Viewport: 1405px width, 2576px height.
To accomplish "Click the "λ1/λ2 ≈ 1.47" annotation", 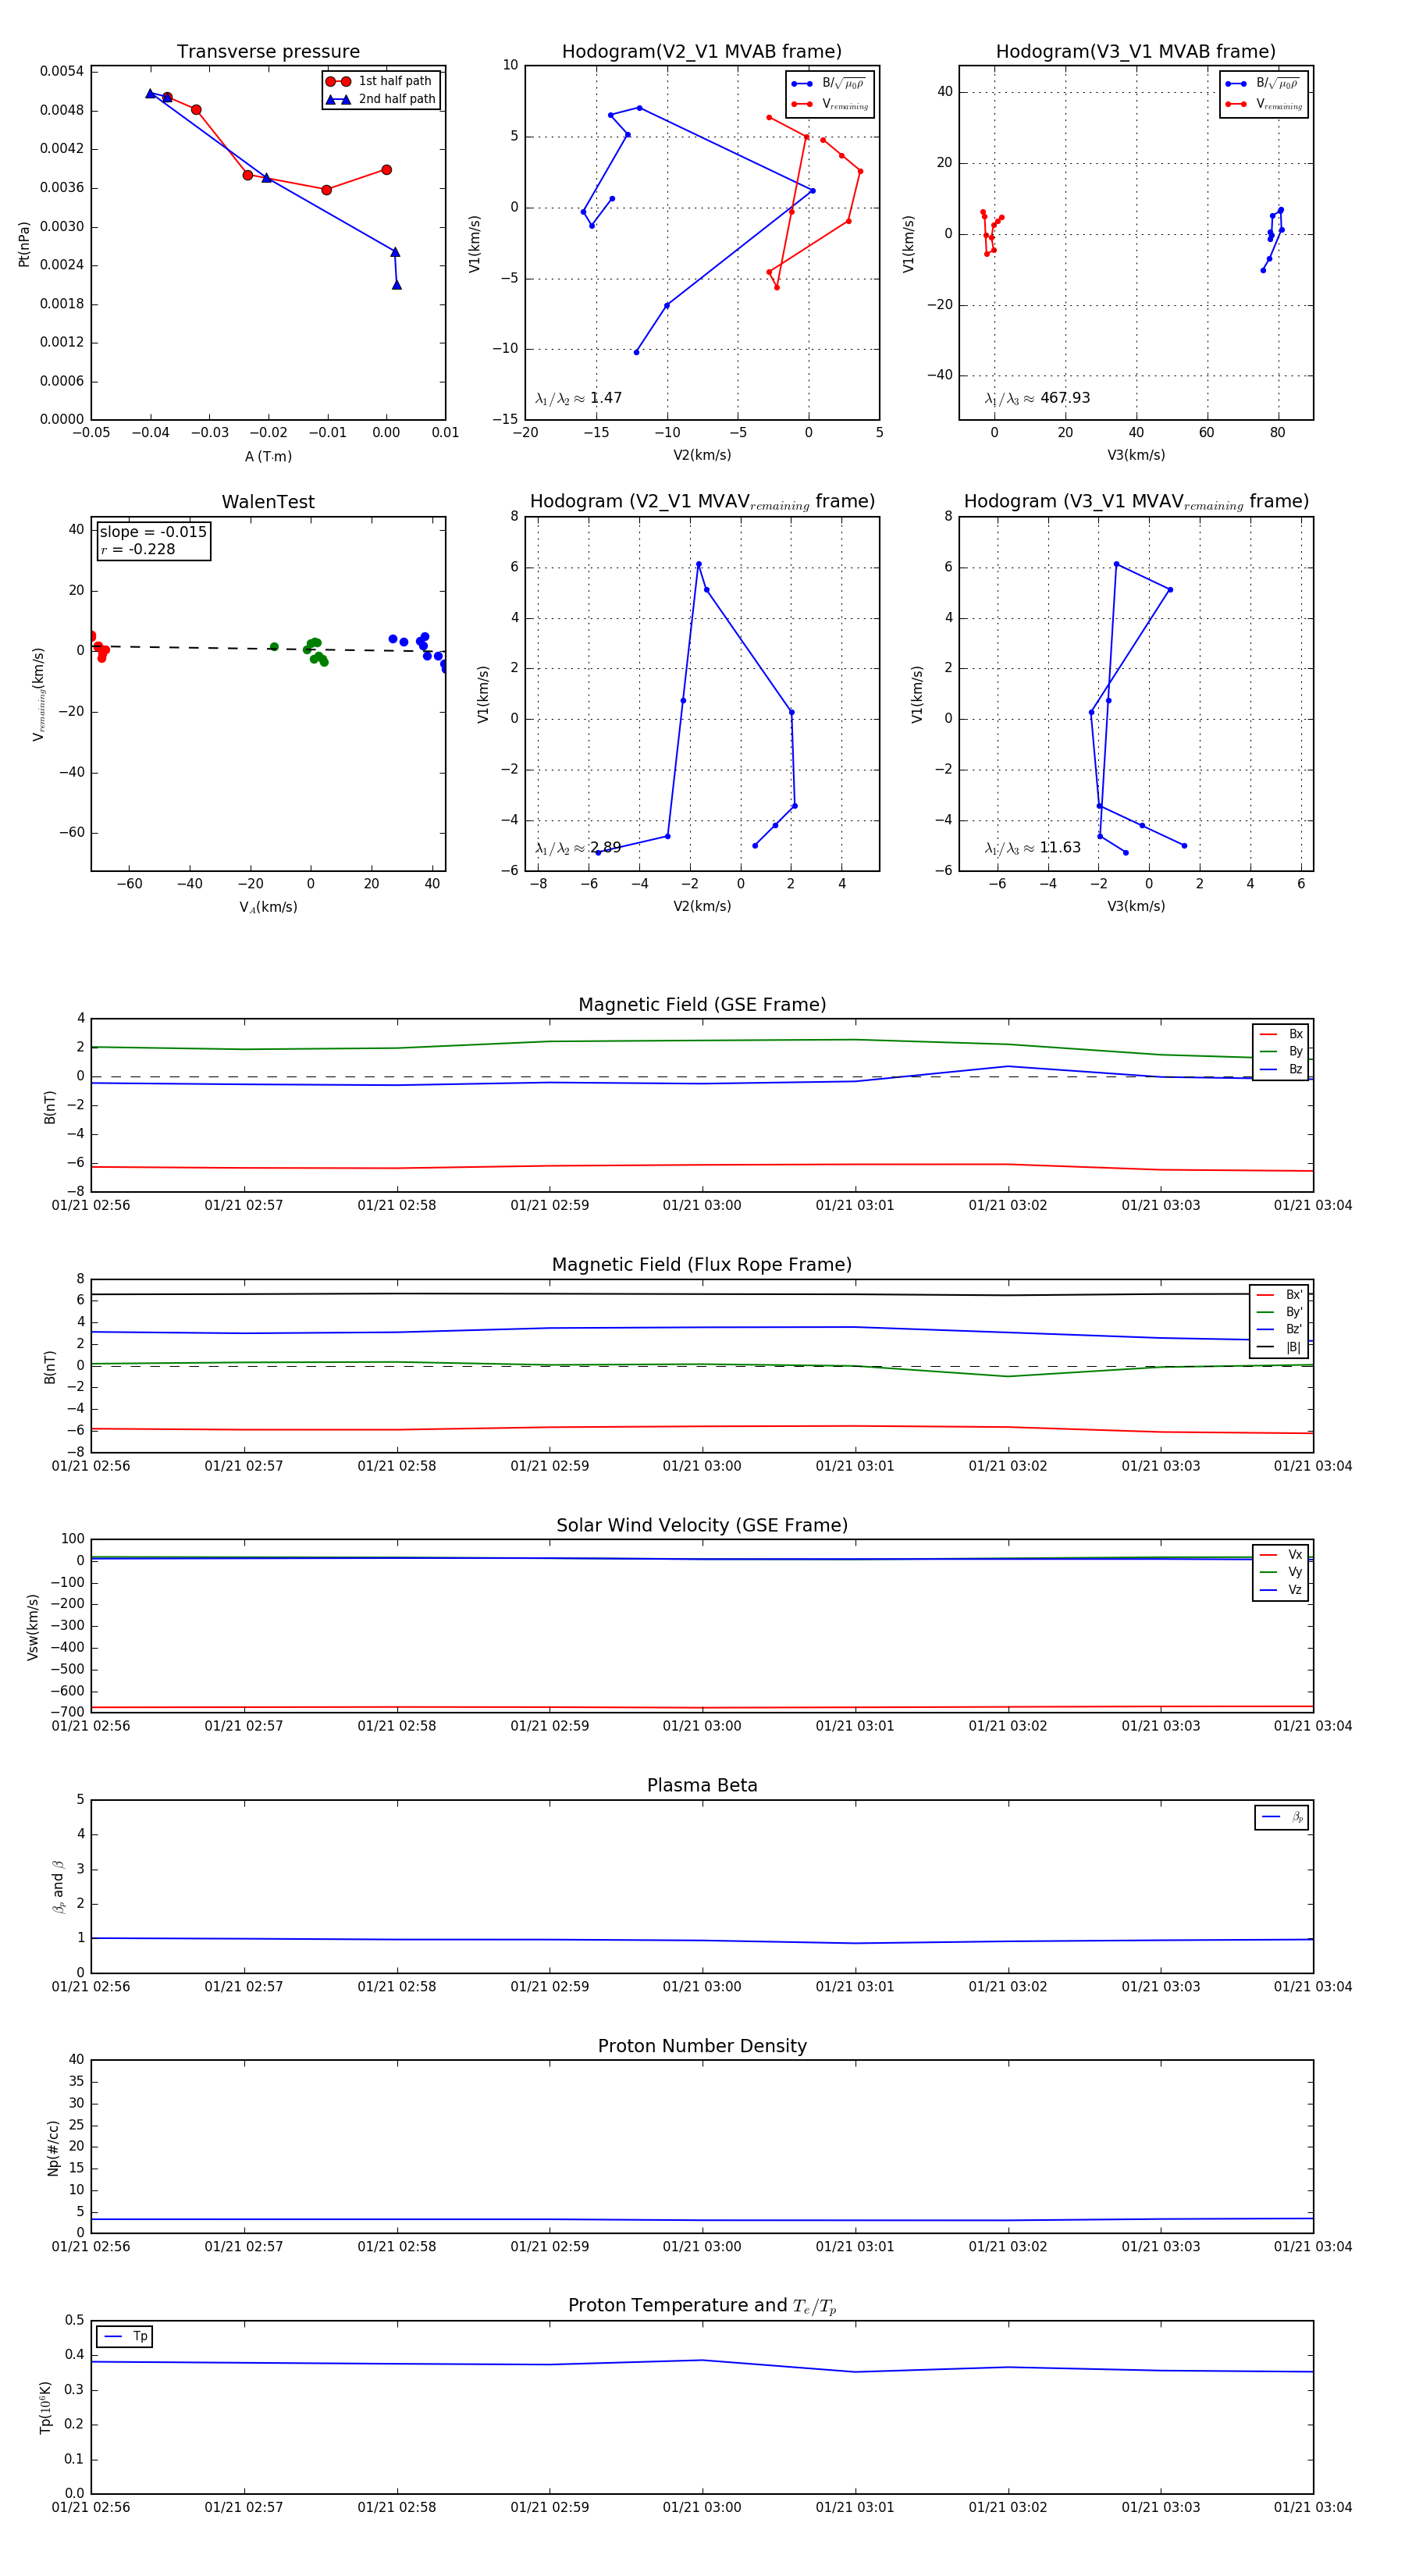I will pos(579,398).
